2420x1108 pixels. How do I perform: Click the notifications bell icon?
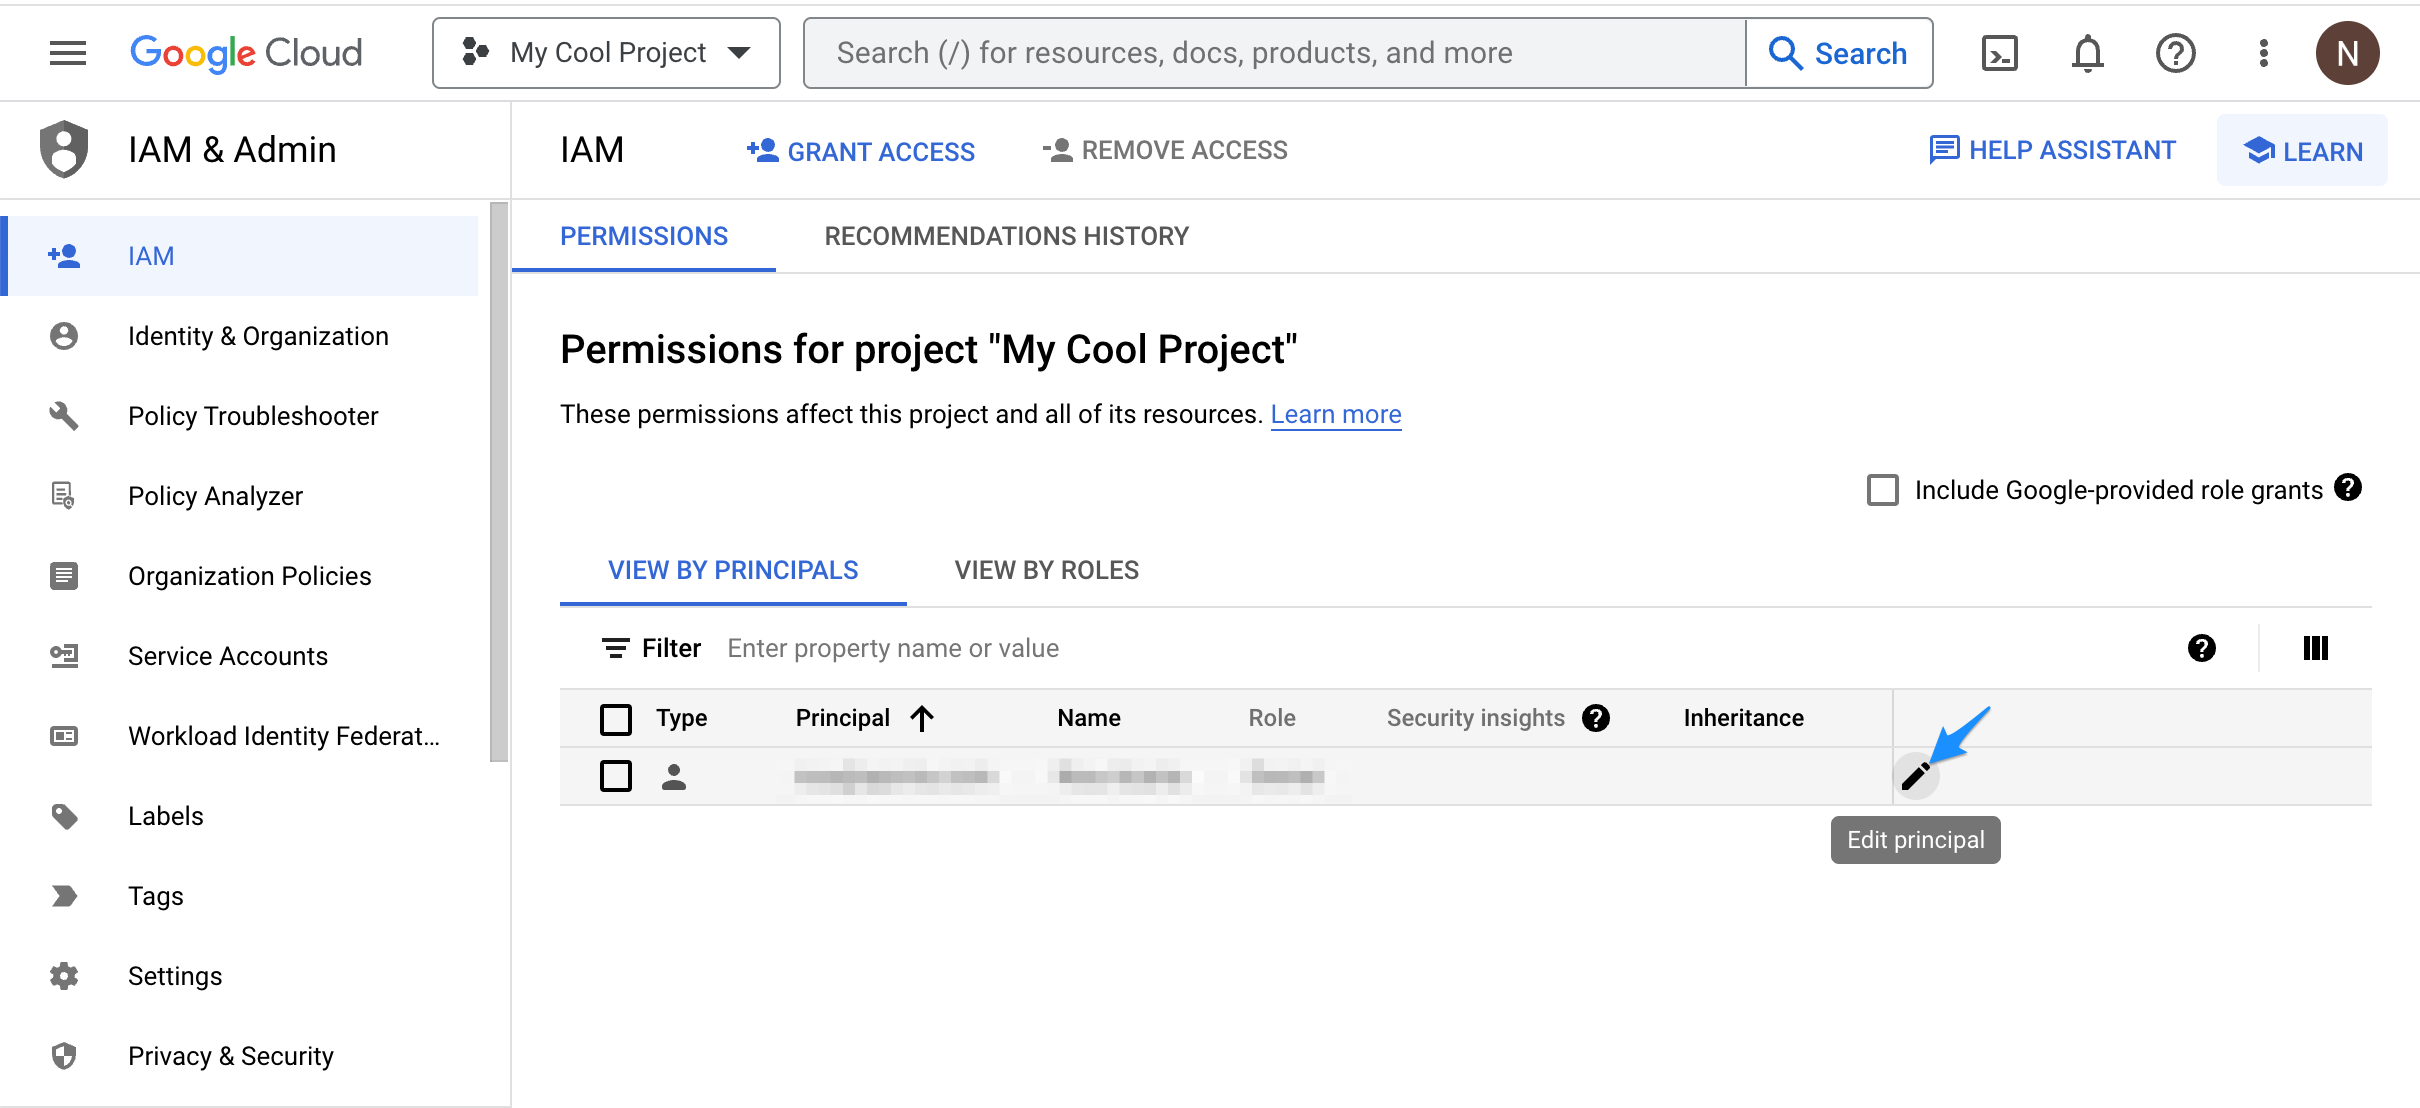tap(2087, 53)
